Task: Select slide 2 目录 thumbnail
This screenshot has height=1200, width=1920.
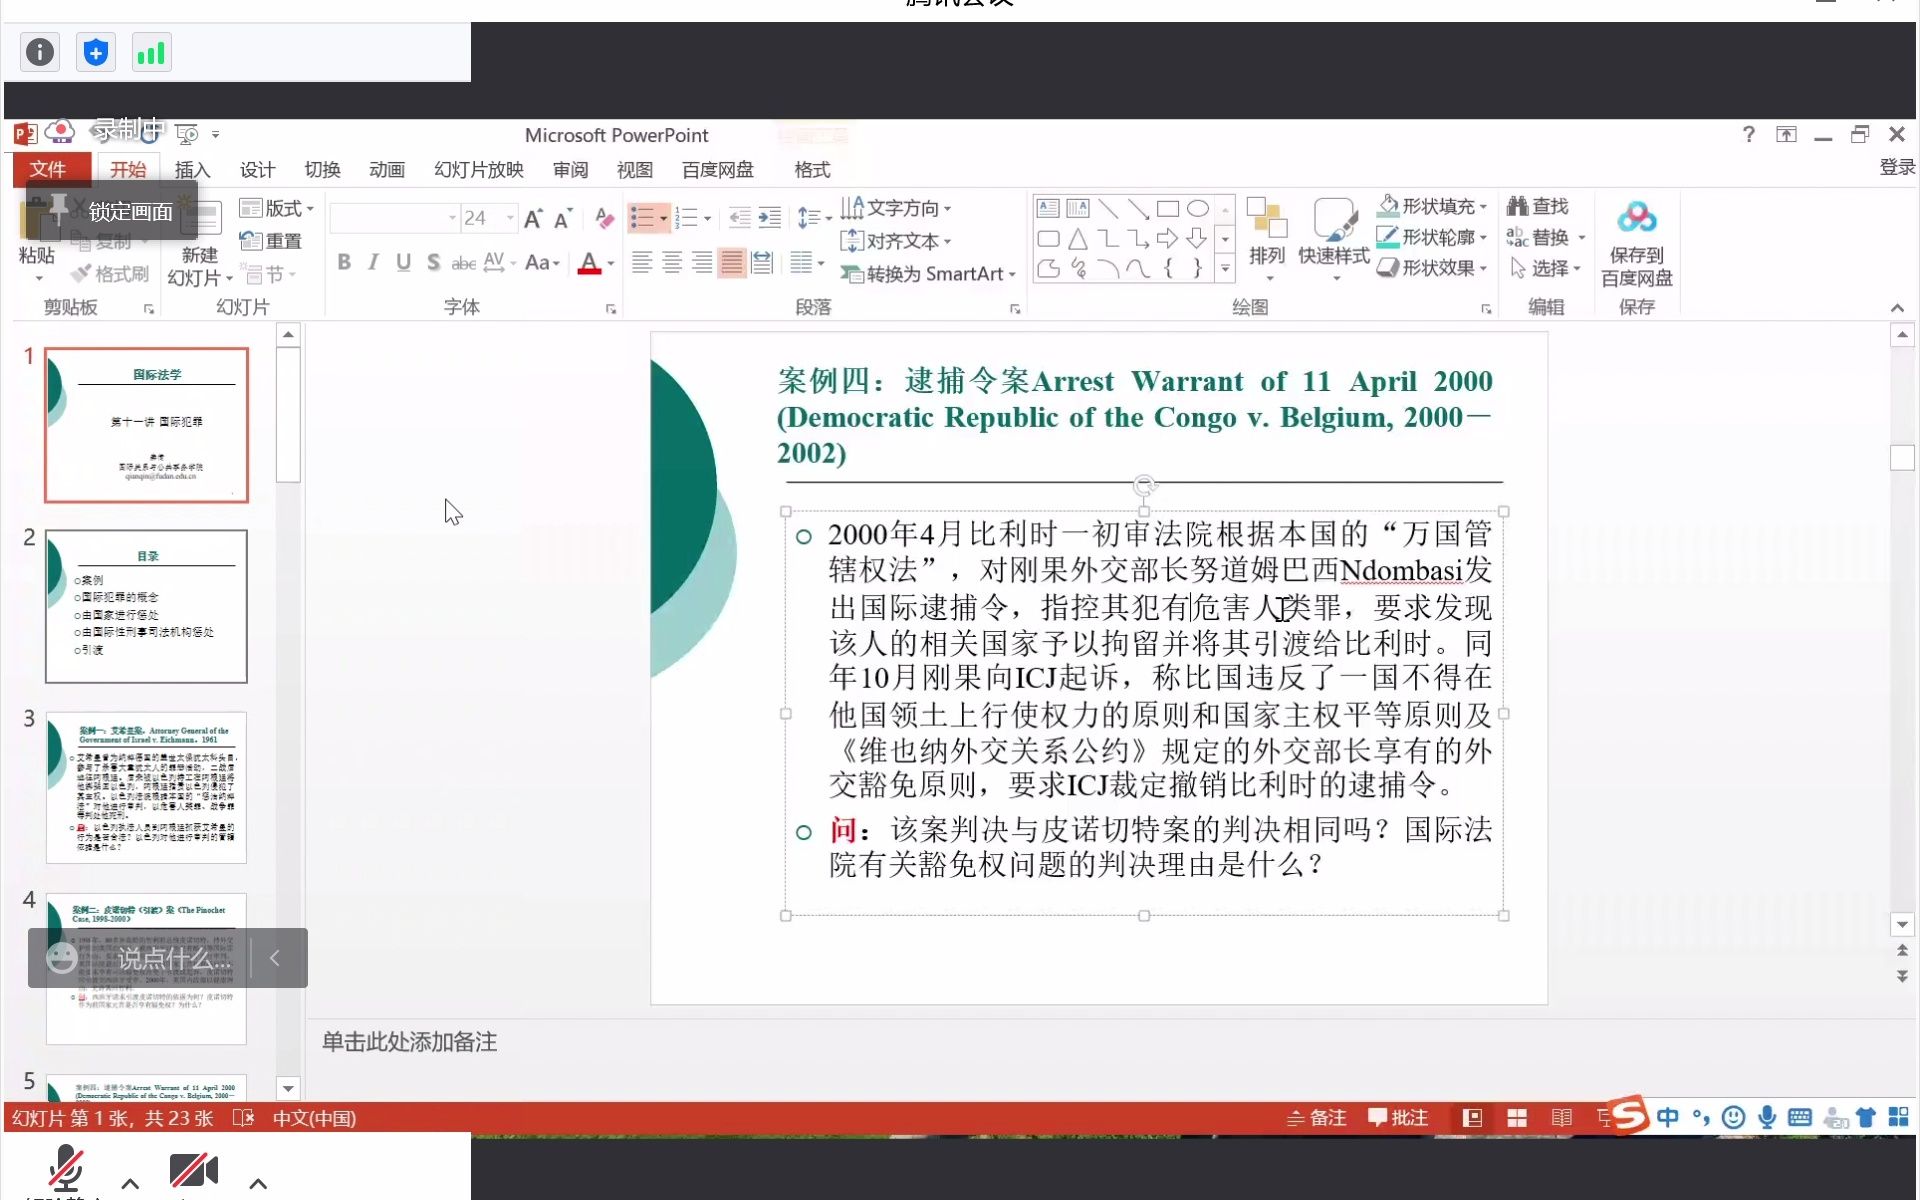Action: 146,606
